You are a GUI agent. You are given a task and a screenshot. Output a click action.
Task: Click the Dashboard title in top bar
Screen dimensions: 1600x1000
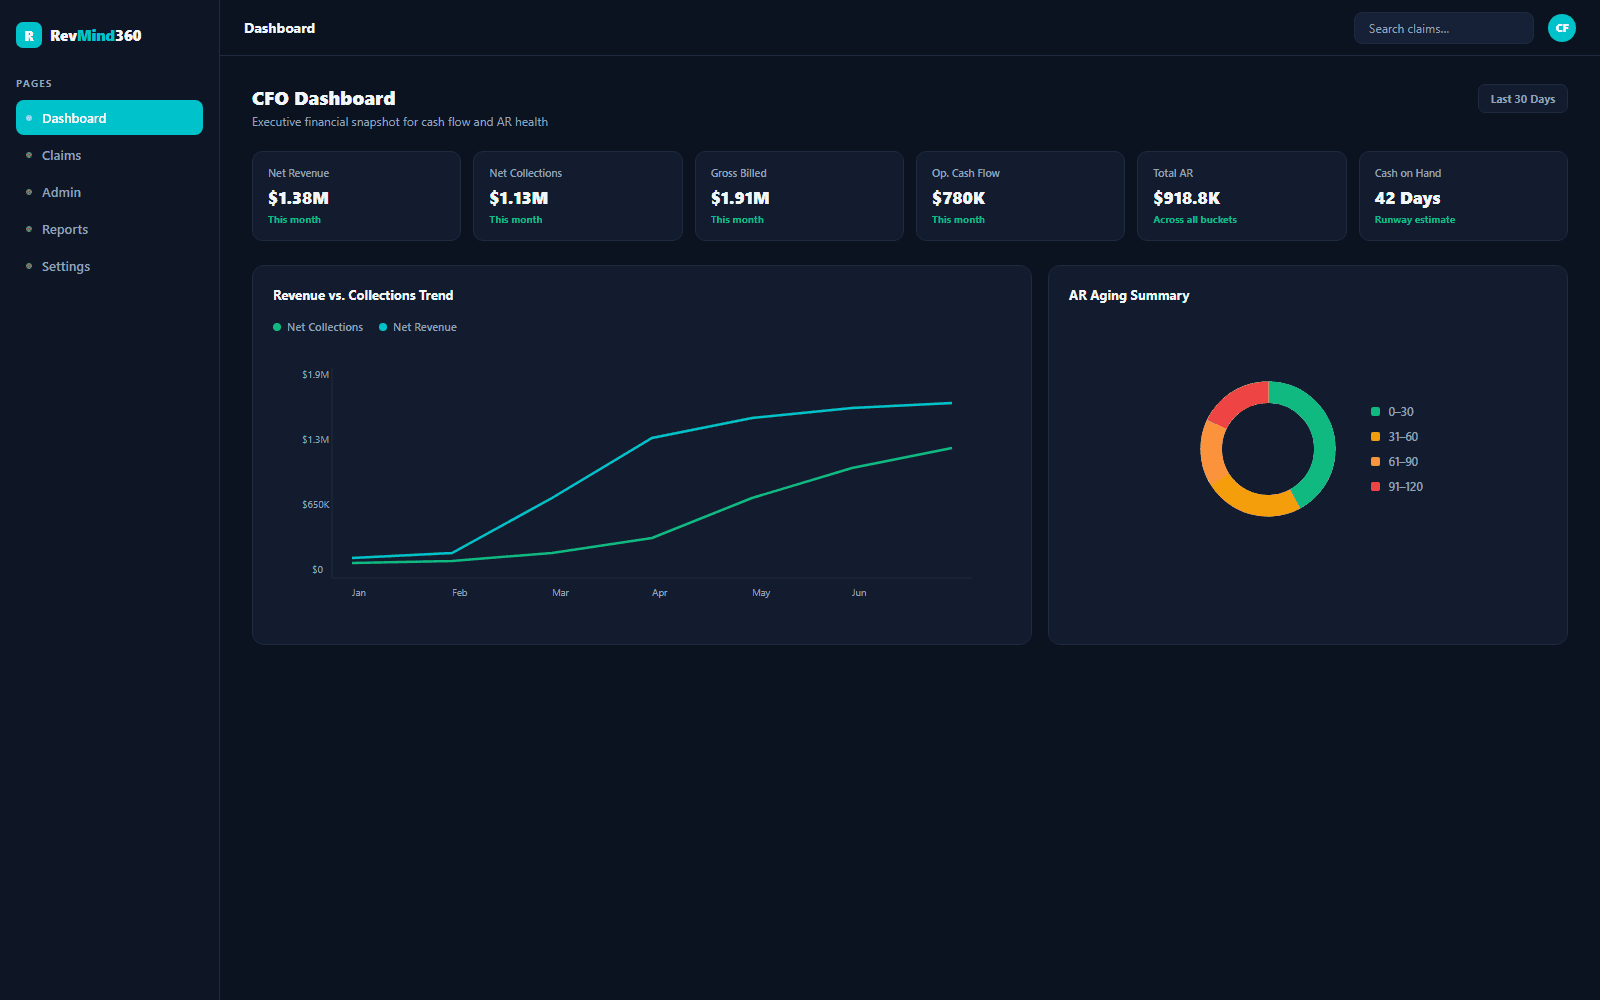[x=279, y=28]
